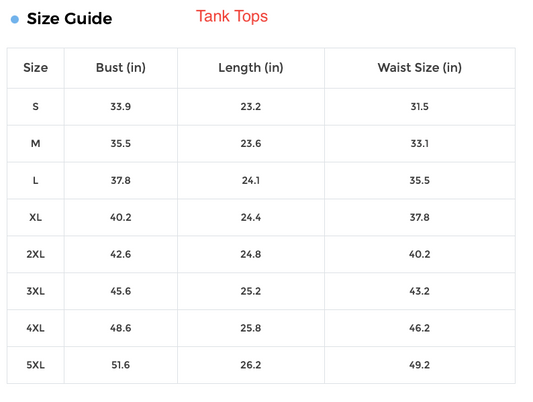Click the blue bullet dot beside Size Guide
The image size is (533, 402).
(15, 19)
